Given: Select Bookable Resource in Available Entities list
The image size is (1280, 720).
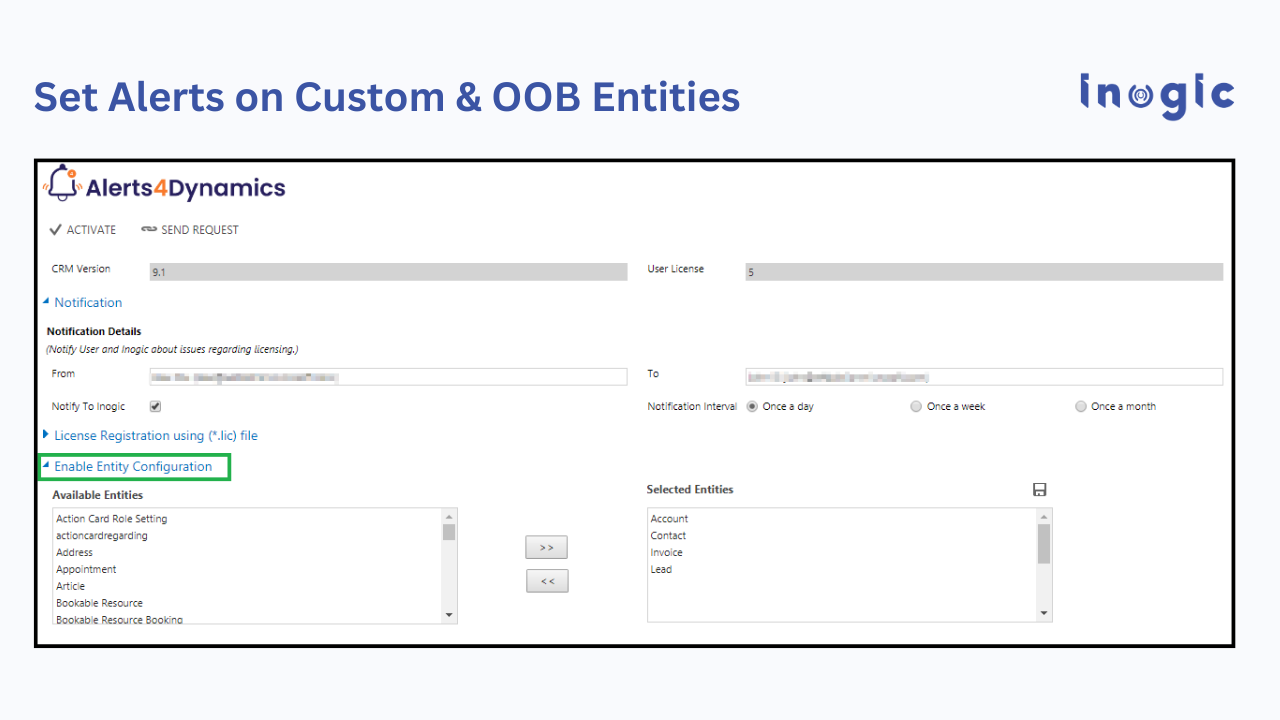Looking at the screenshot, I should [x=100, y=603].
